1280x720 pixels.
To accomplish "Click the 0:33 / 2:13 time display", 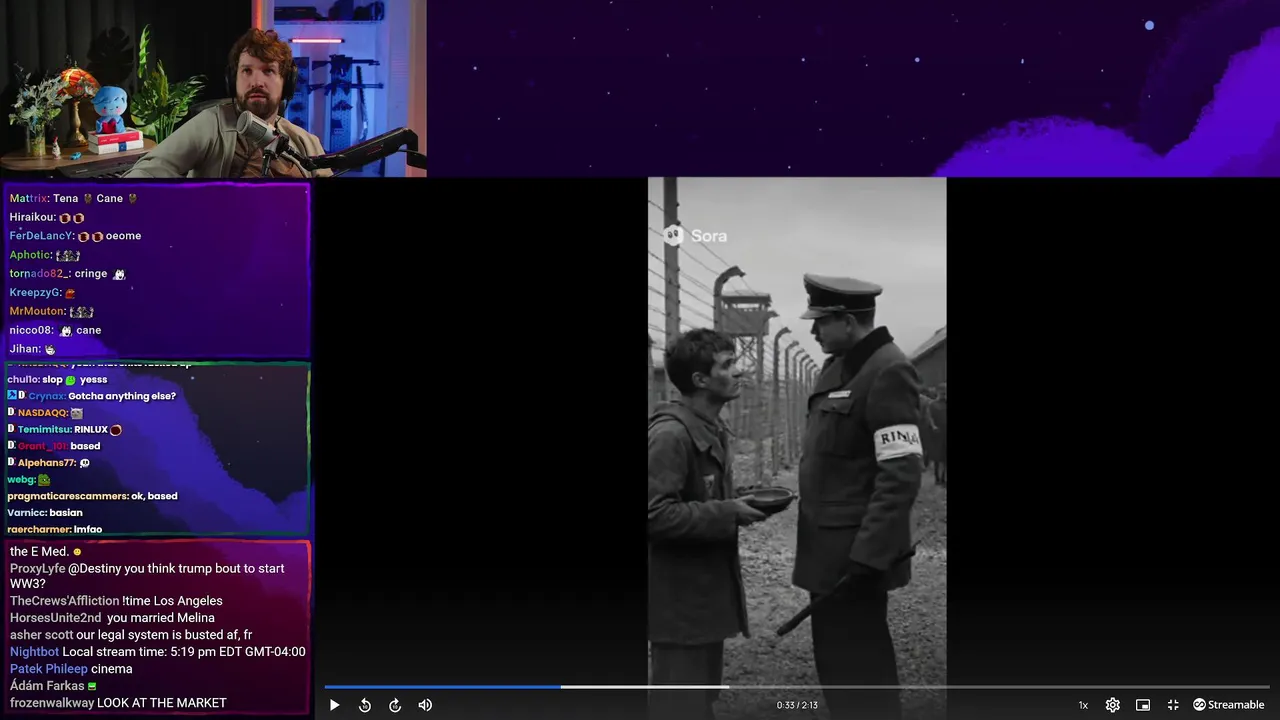I will point(797,705).
